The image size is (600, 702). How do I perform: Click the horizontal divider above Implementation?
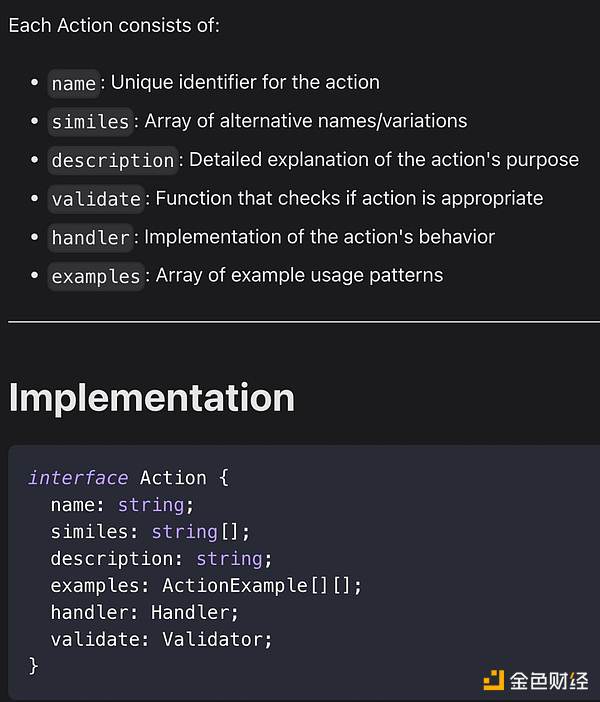pyautogui.click(x=300, y=322)
